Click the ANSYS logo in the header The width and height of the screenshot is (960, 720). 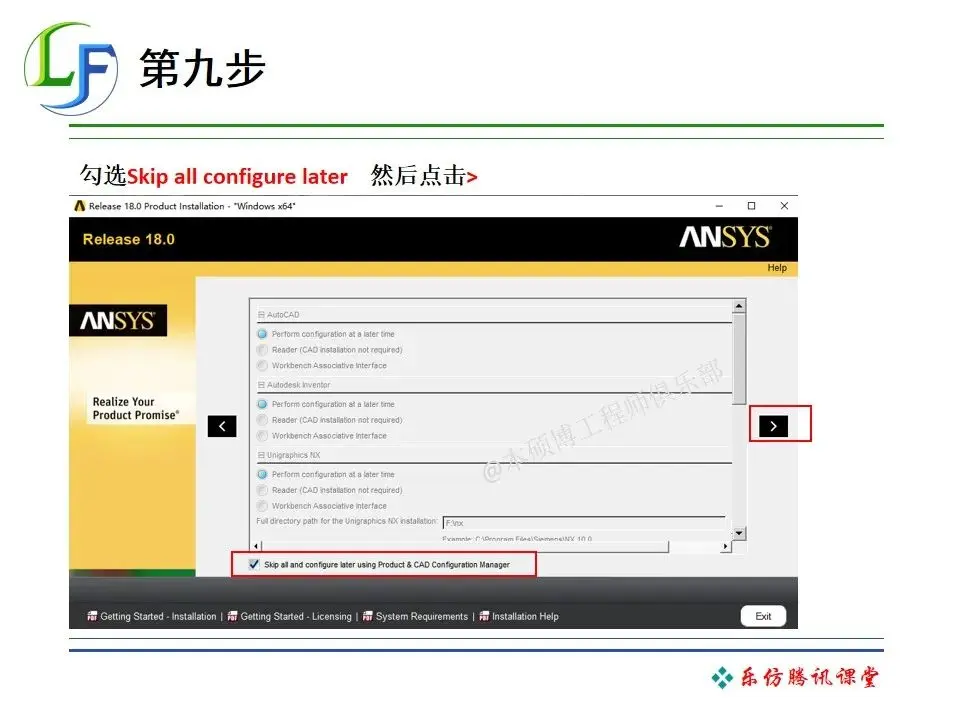point(726,237)
